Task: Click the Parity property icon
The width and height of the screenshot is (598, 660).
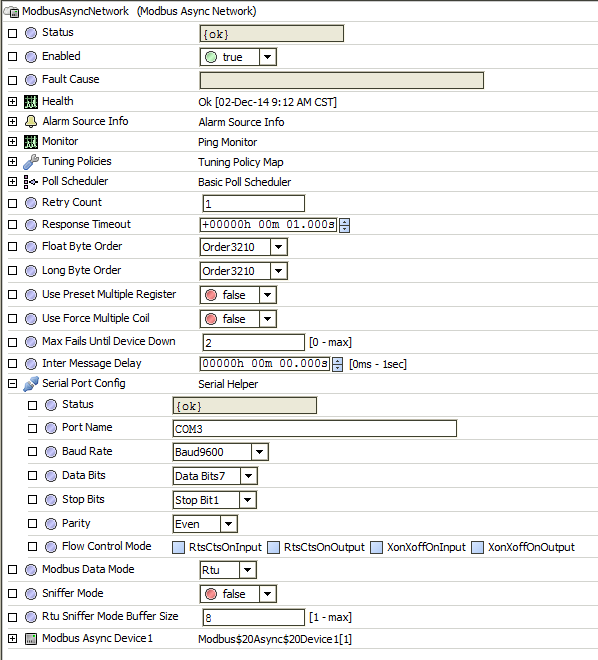Action: click(51, 524)
